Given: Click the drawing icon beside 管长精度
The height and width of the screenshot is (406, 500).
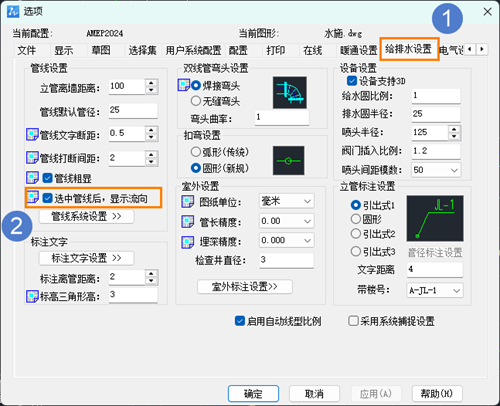Looking at the screenshot, I should [x=188, y=221].
